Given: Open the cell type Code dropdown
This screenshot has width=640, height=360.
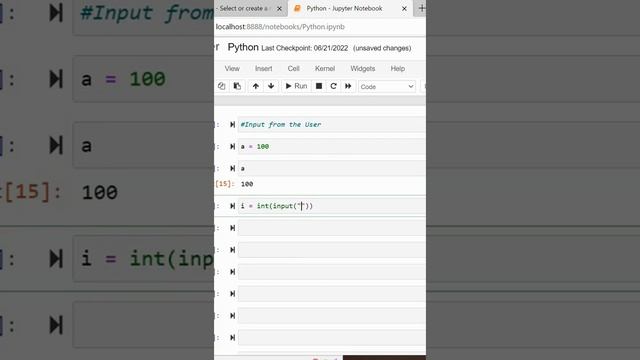Looking at the screenshot, I should [387, 87].
